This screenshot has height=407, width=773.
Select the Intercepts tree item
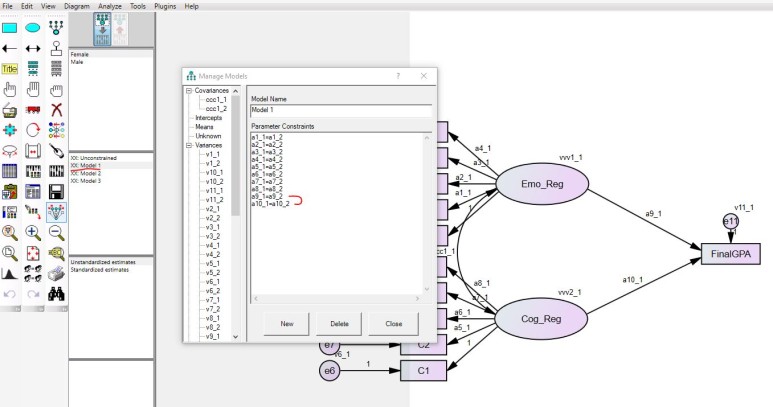pos(209,118)
